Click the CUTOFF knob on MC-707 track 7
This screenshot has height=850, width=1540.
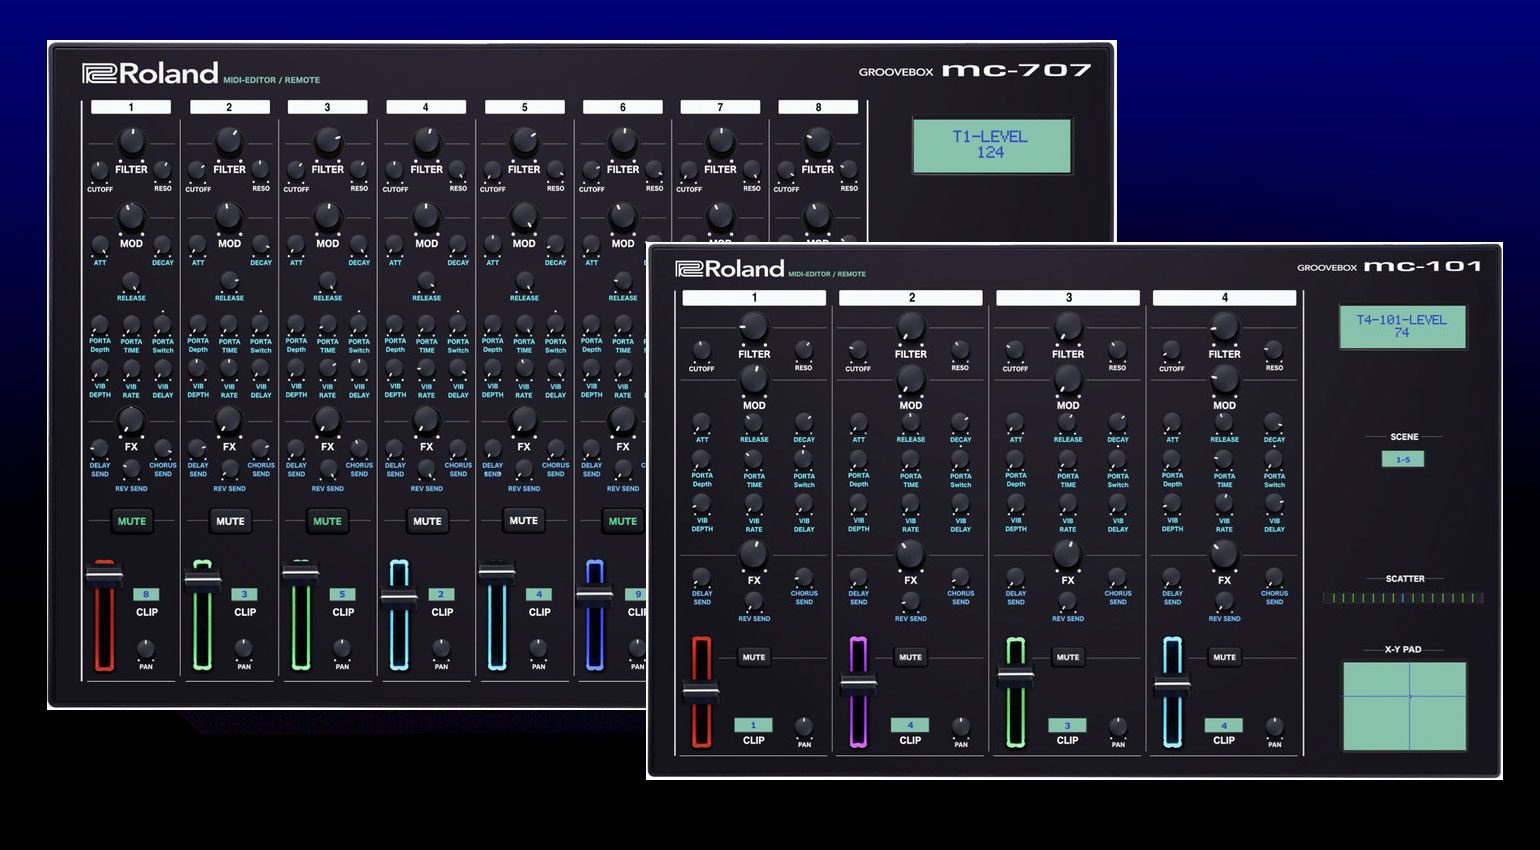689,172
